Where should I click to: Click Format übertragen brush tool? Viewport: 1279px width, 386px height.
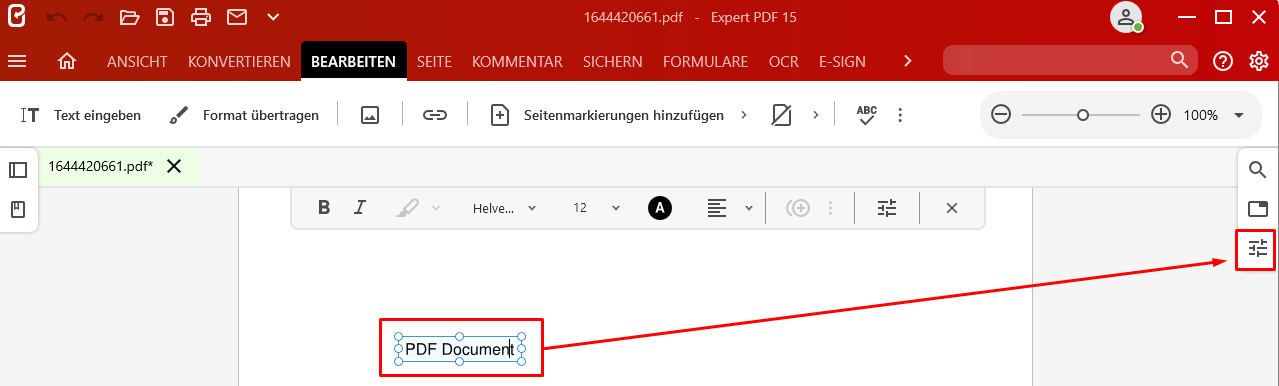point(243,115)
